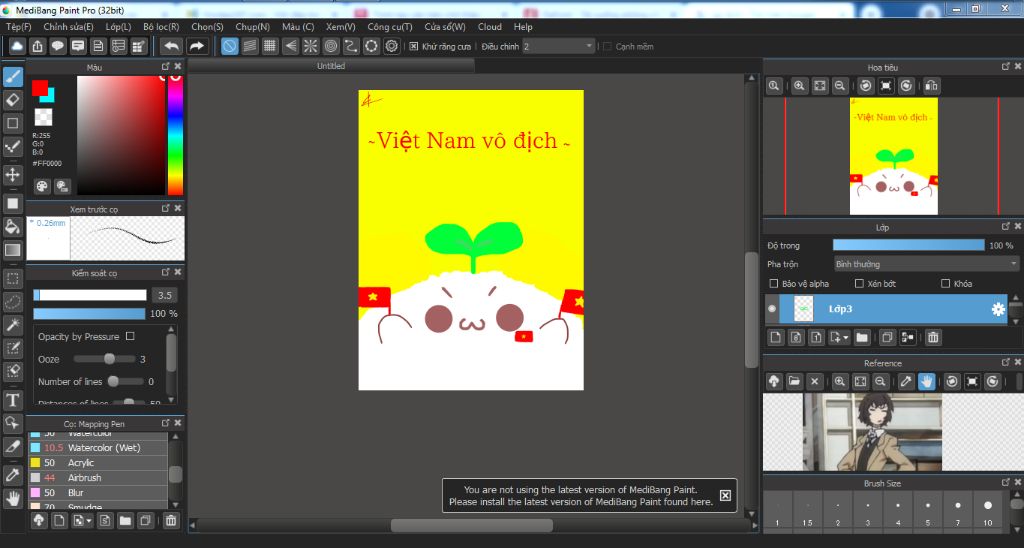
Task: Toggle visibility of layer Lớp3
Action: pyautogui.click(x=773, y=309)
